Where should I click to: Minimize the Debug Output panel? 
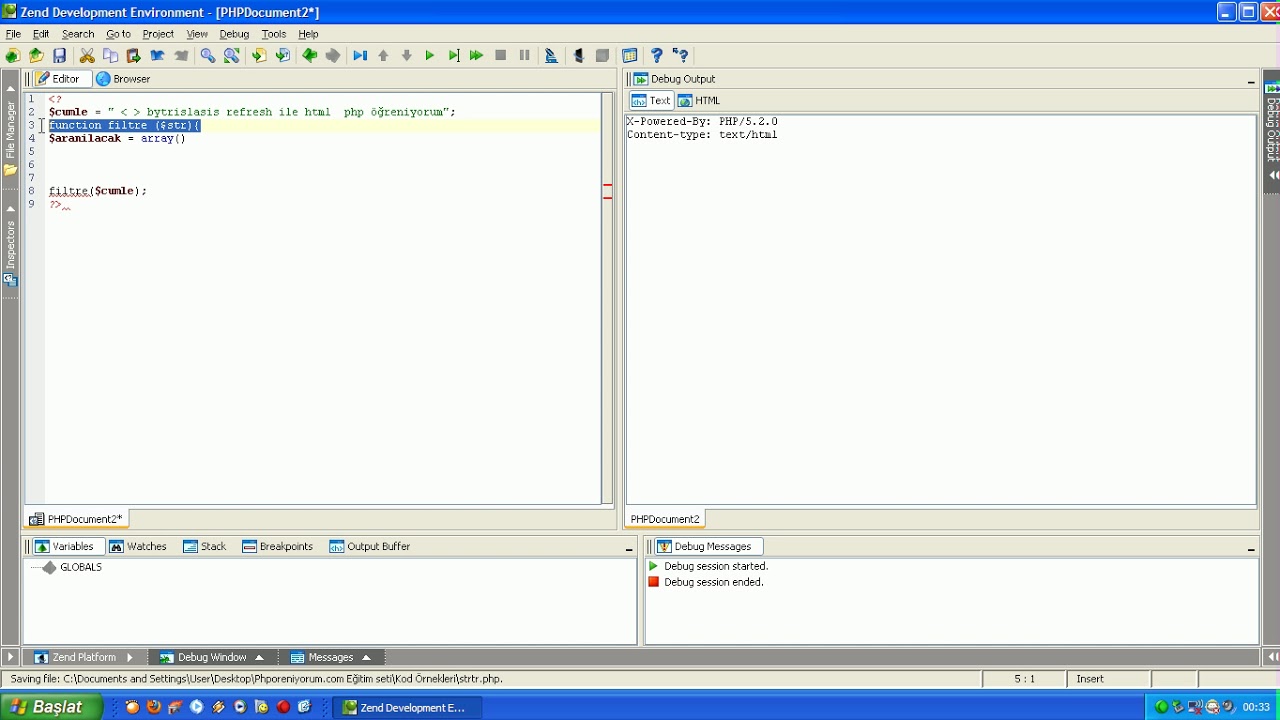(x=1251, y=81)
